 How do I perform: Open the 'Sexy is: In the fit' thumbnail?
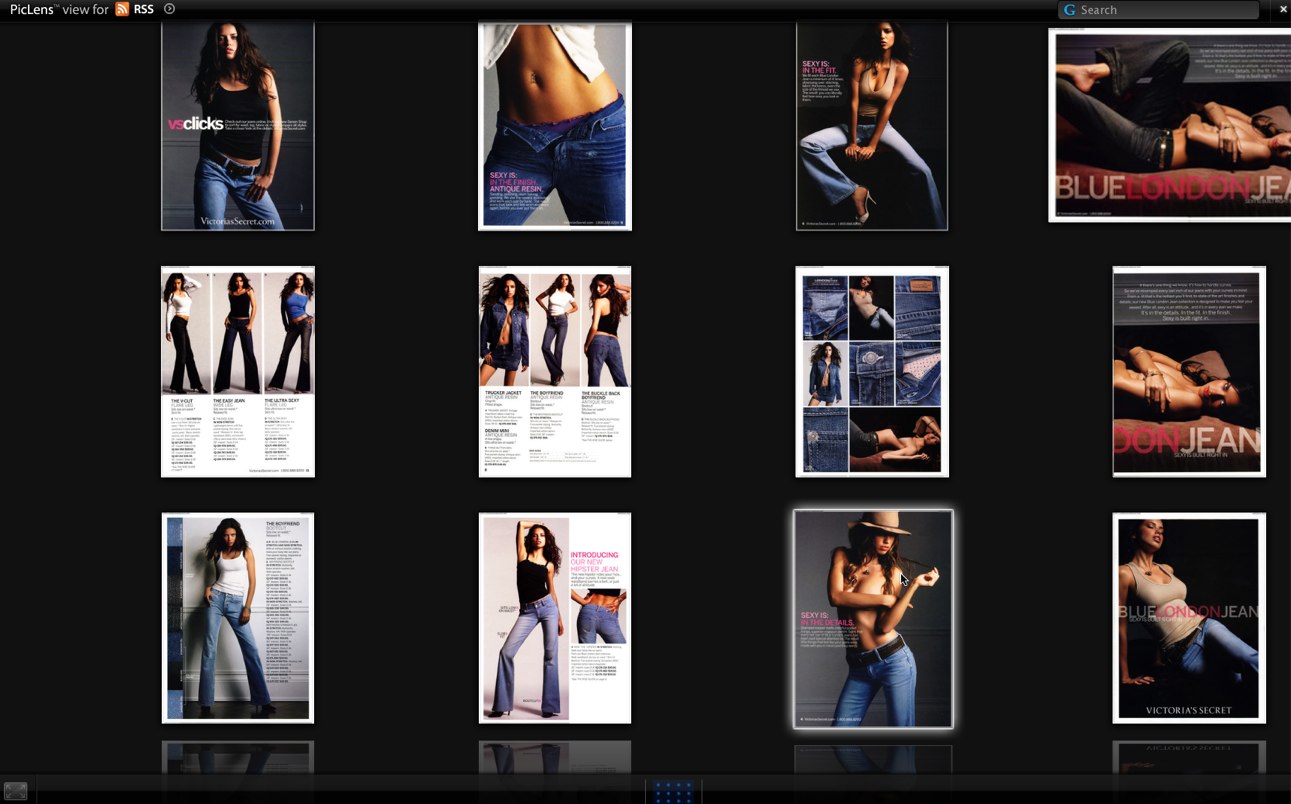tap(872, 125)
